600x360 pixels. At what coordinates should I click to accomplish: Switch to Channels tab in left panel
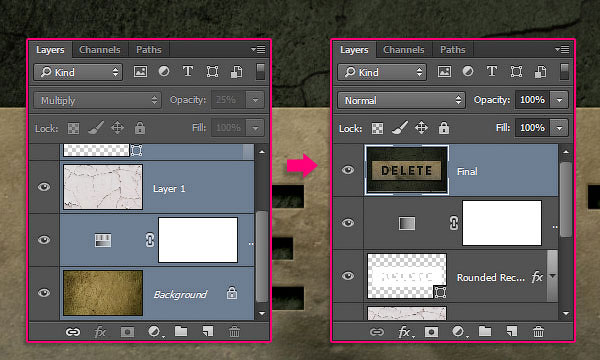pyautogui.click(x=99, y=50)
